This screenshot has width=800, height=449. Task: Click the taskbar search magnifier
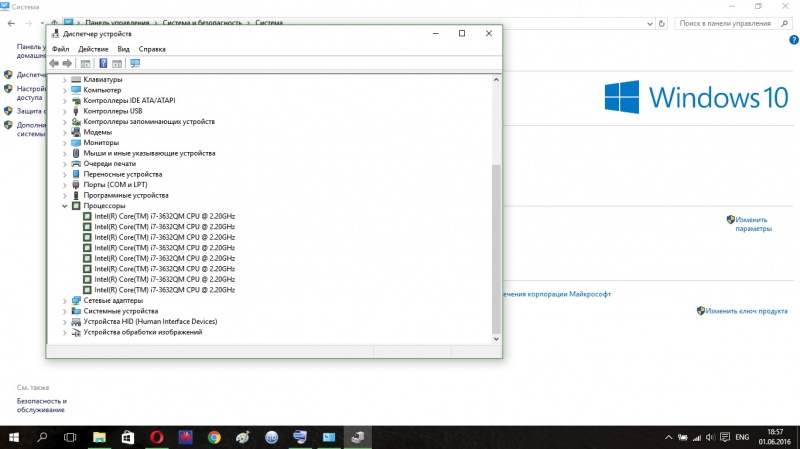[42, 437]
